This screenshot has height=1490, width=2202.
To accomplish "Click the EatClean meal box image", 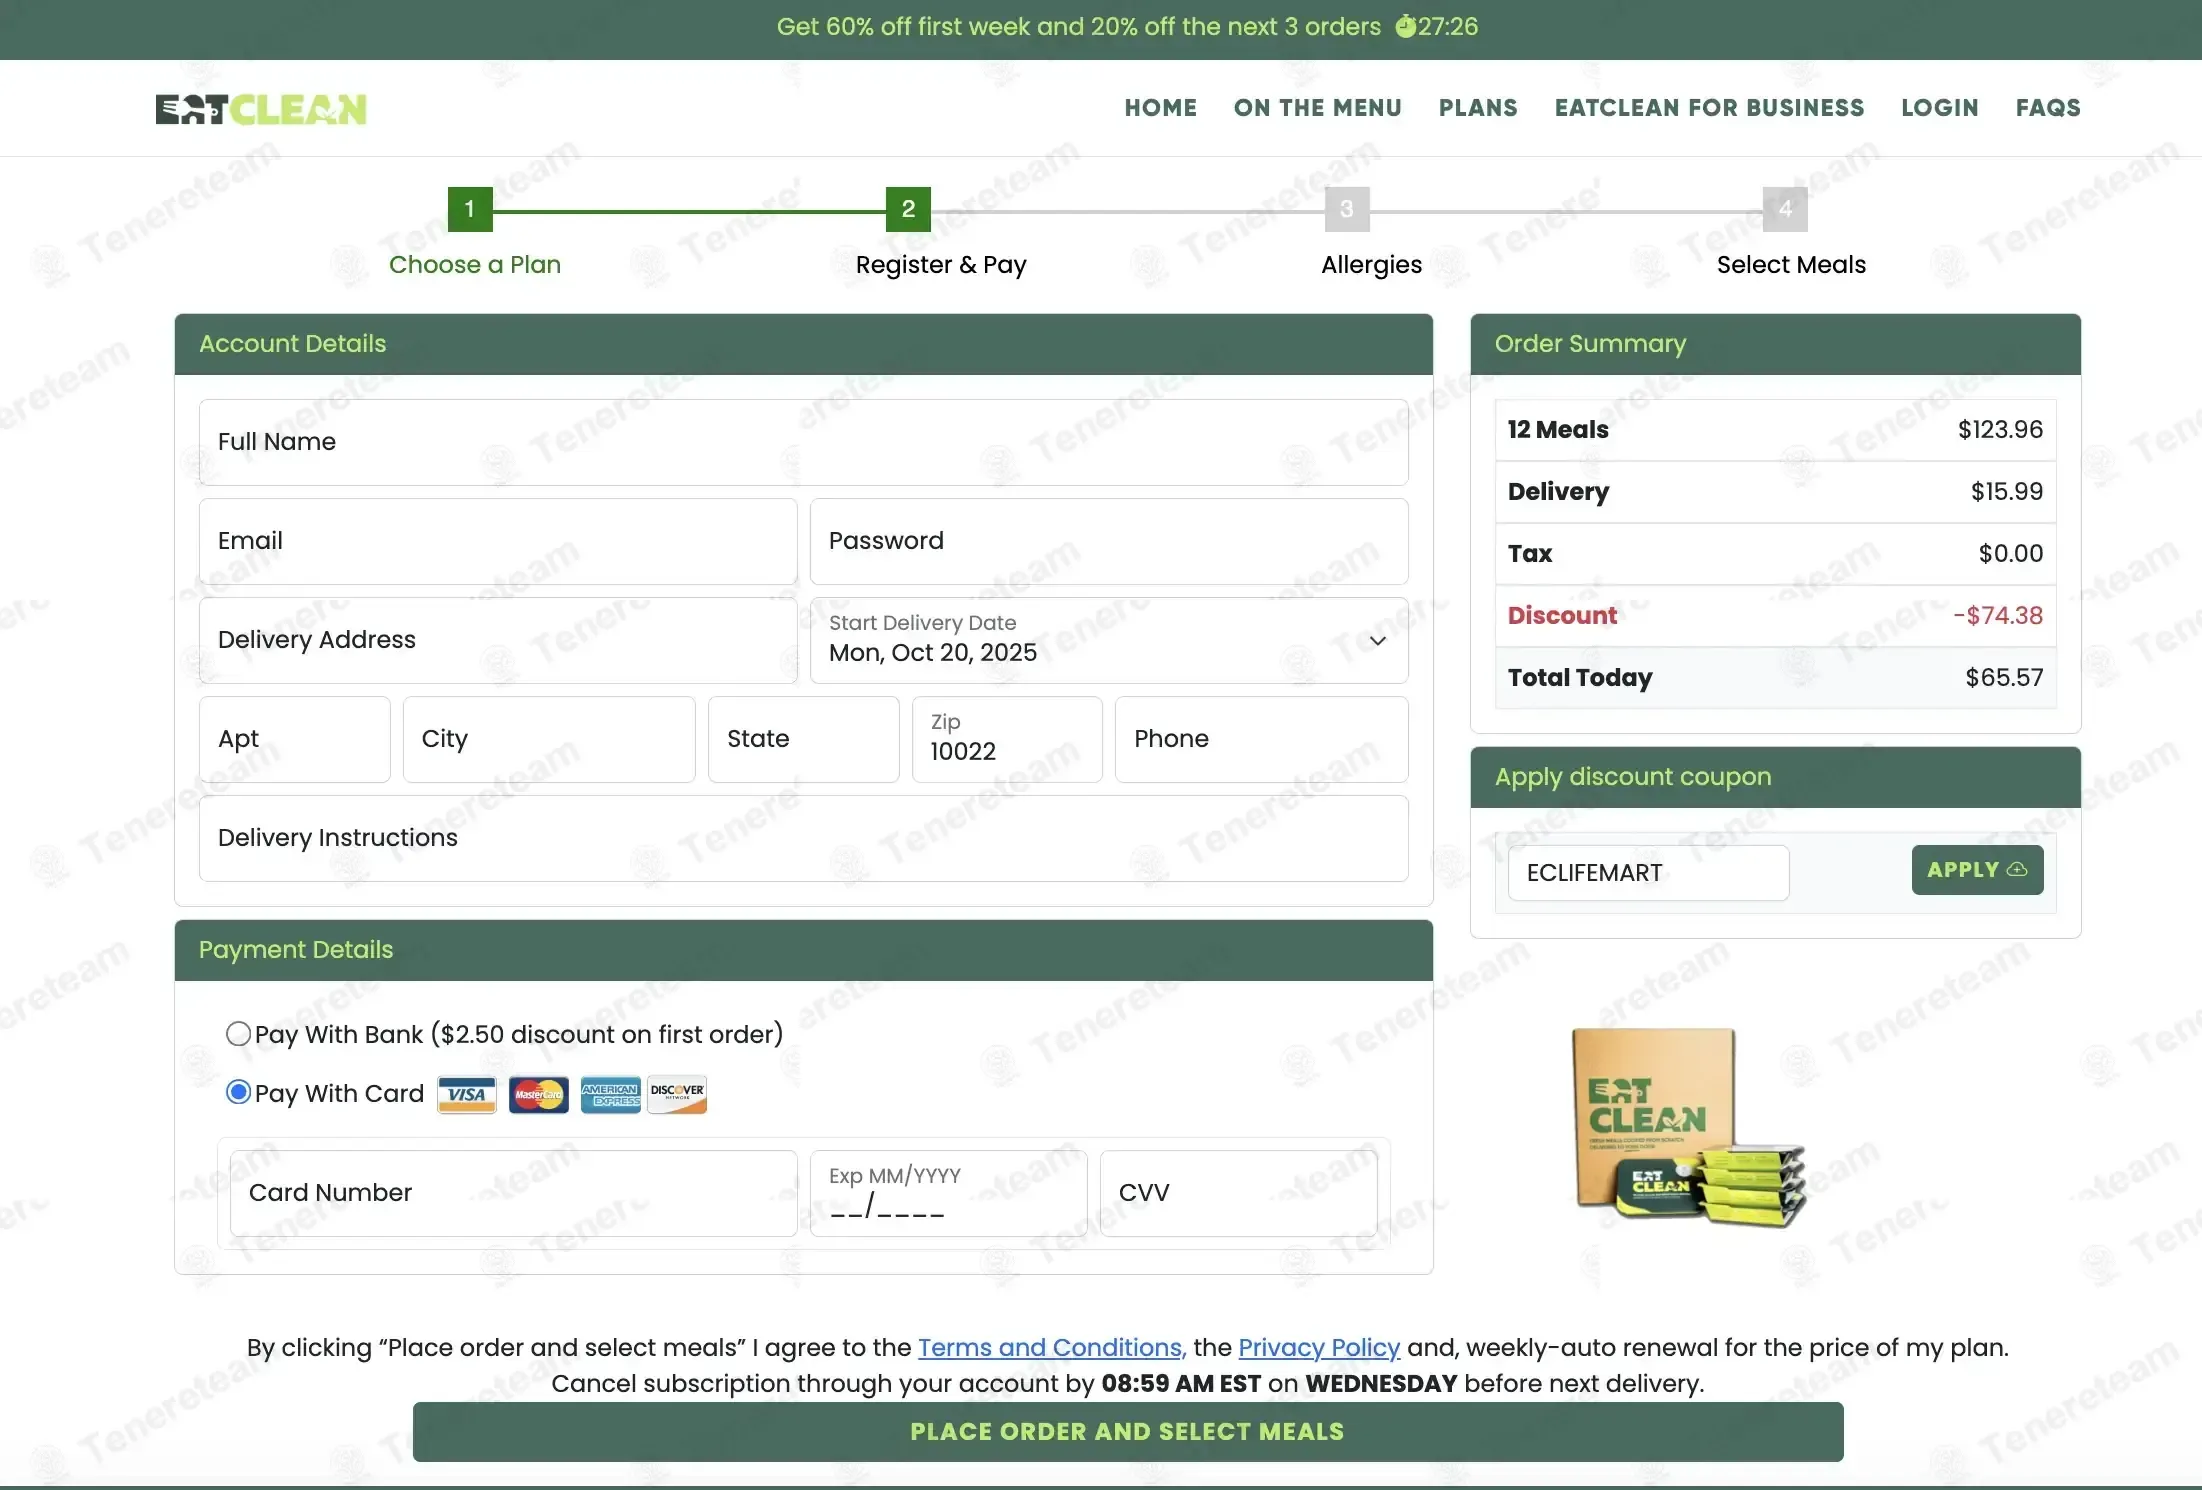I will point(1690,1127).
